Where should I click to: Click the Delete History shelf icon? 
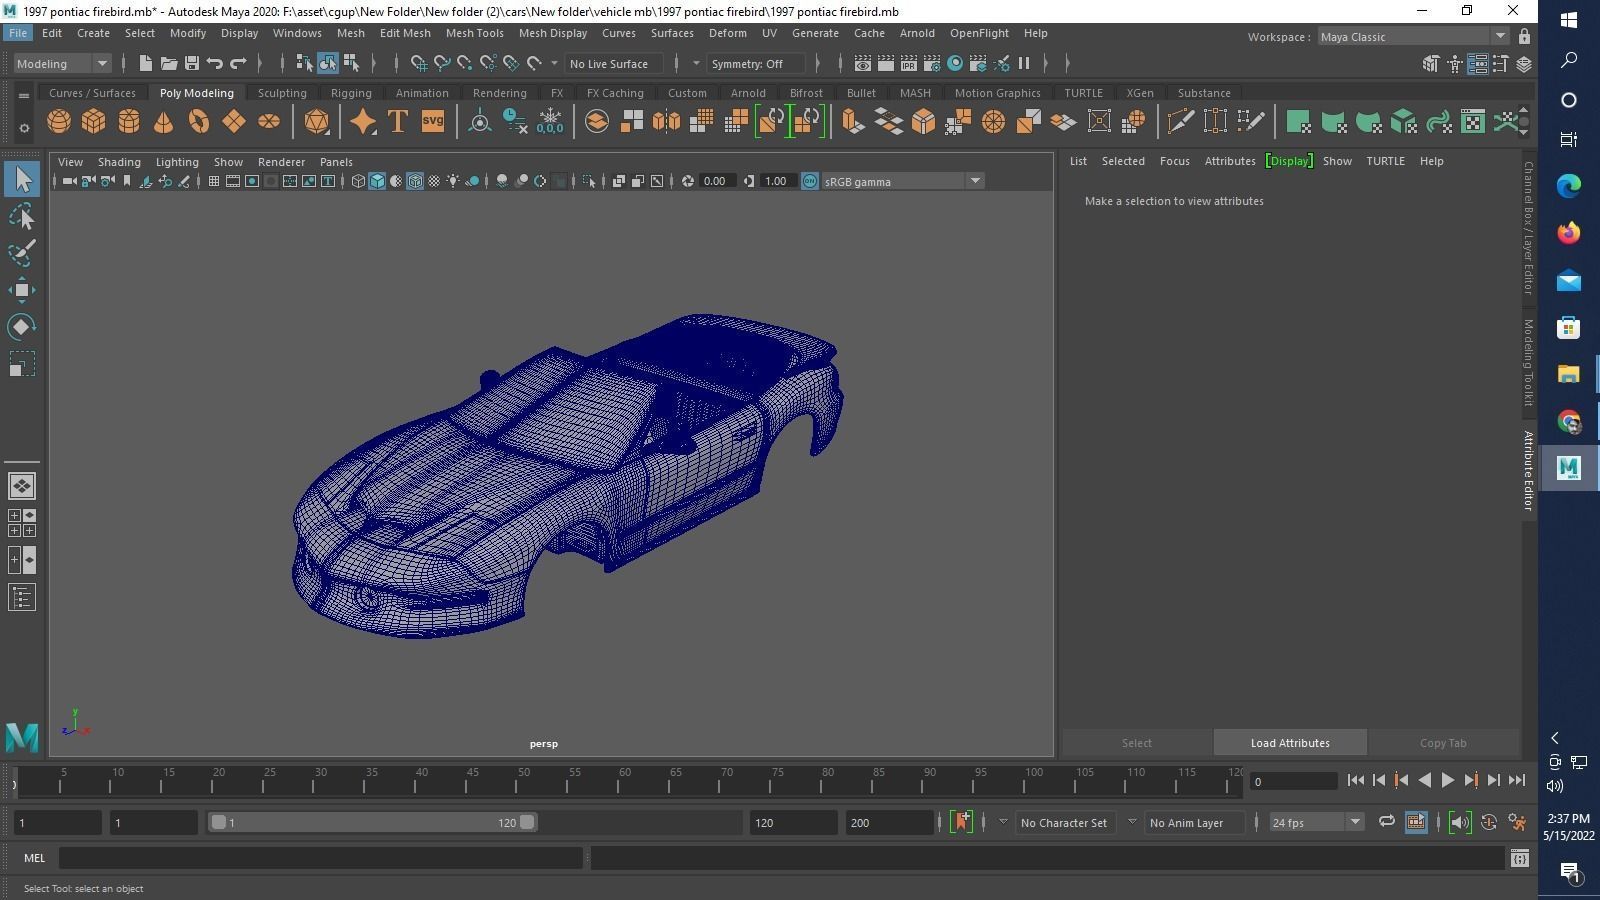(515, 122)
